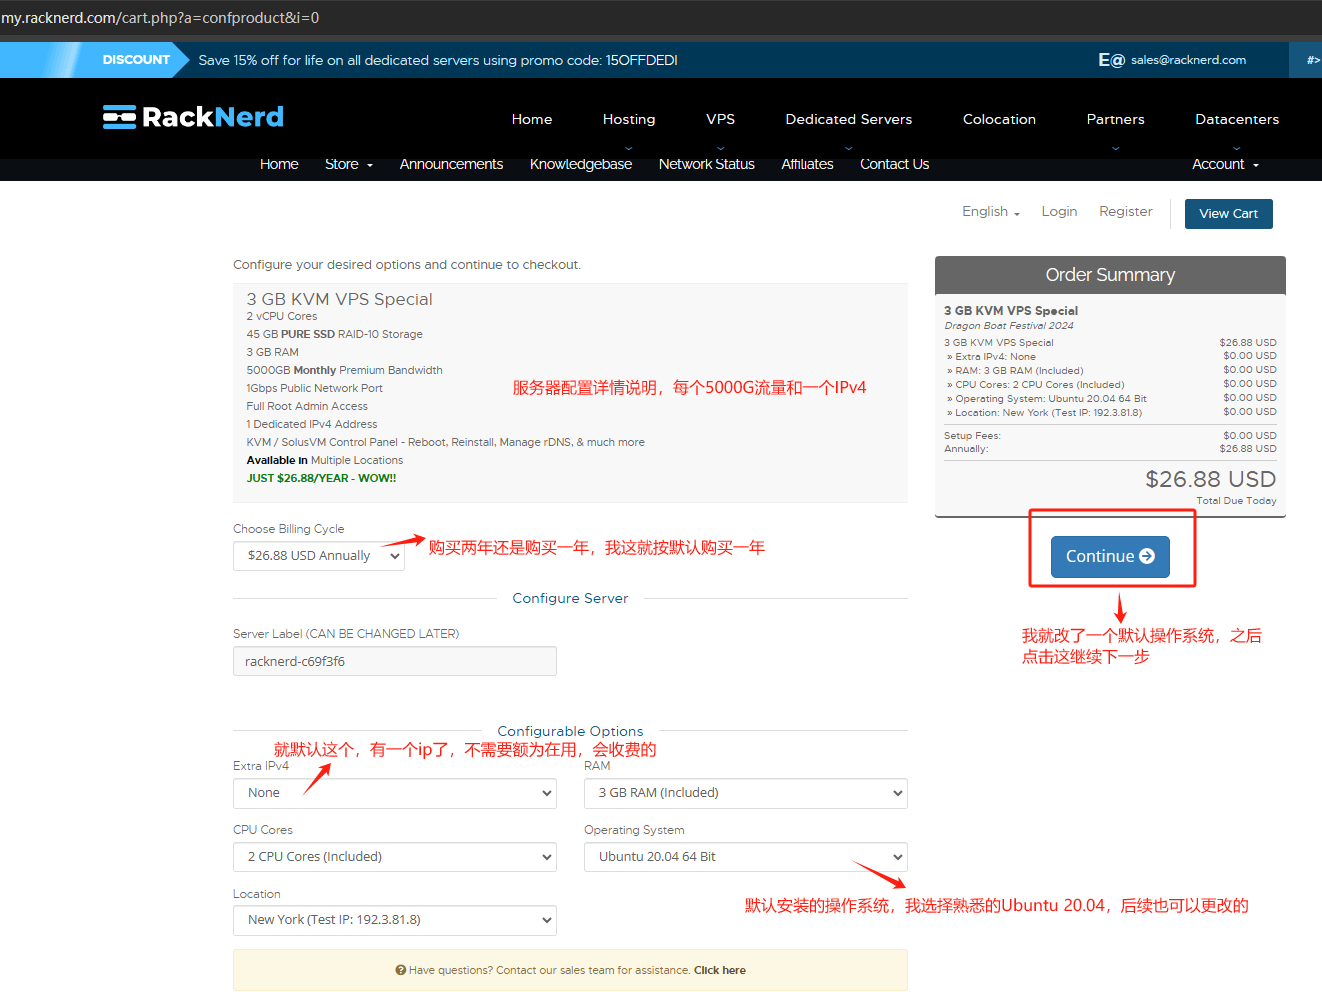View the Network Status page
The width and height of the screenshot is (1322, 992).
[707, 164]
